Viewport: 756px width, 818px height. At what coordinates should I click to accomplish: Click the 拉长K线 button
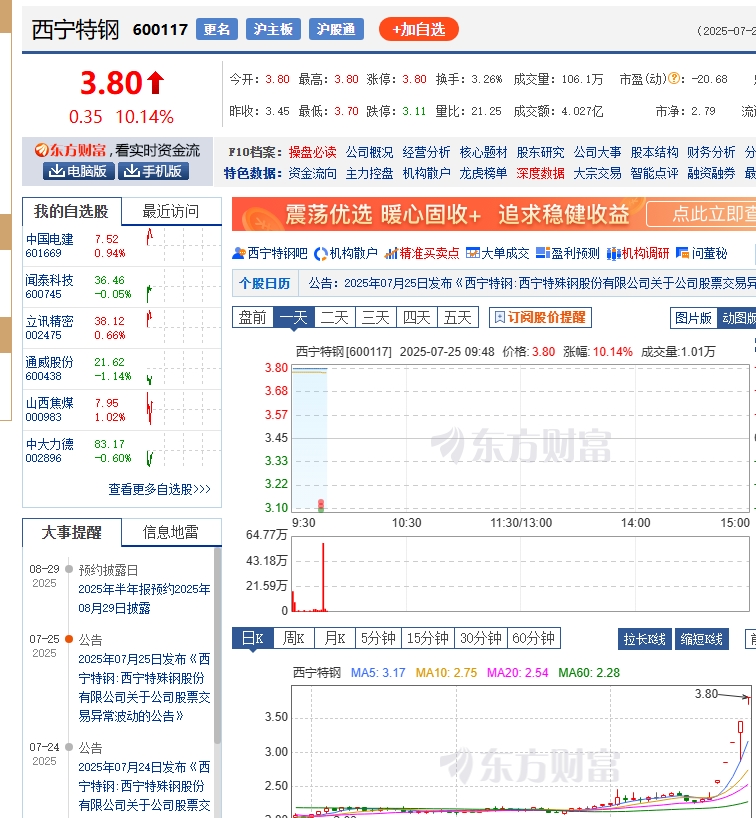[x=645, y=639]
